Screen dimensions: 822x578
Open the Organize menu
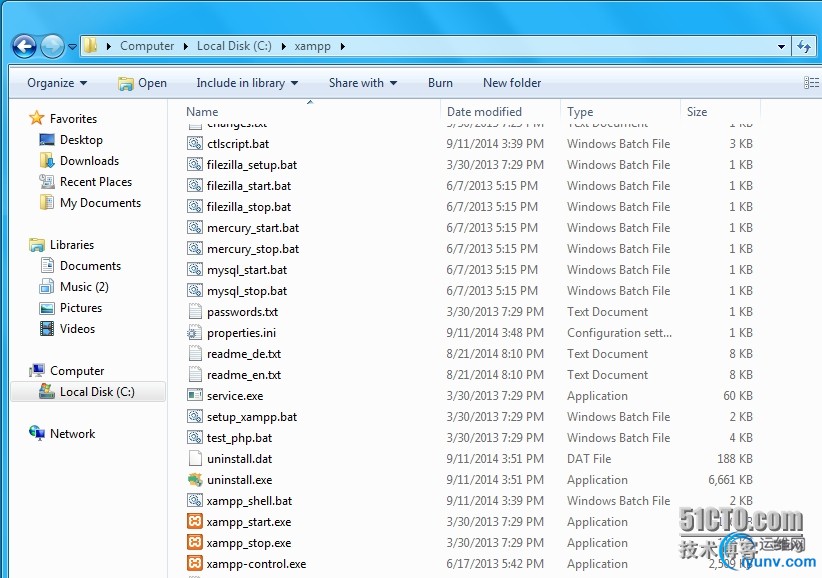tap(57, 83)
